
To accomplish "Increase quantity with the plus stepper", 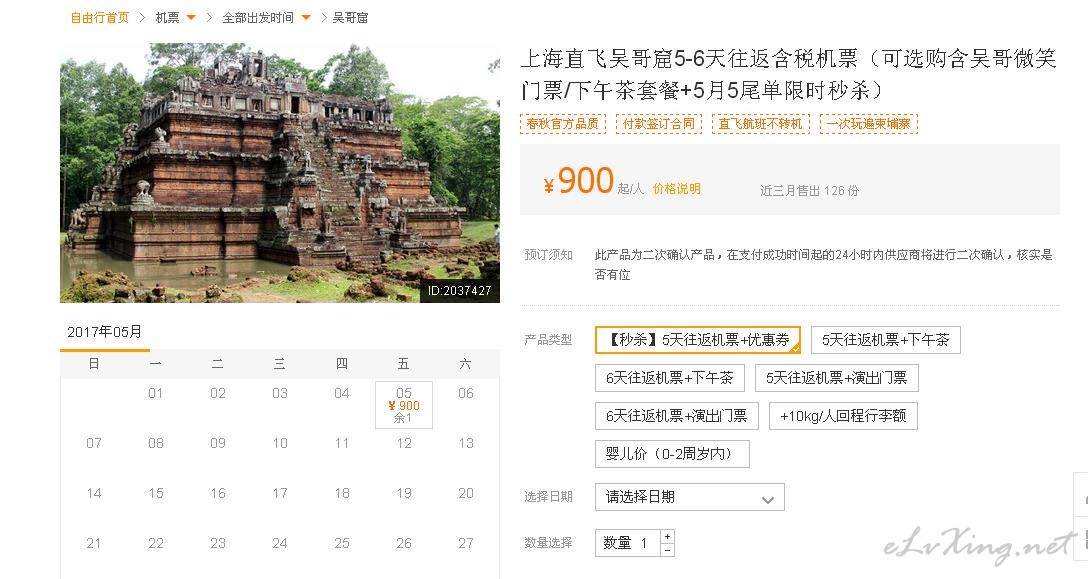I will pyautogui.click(x=667, y=536).
